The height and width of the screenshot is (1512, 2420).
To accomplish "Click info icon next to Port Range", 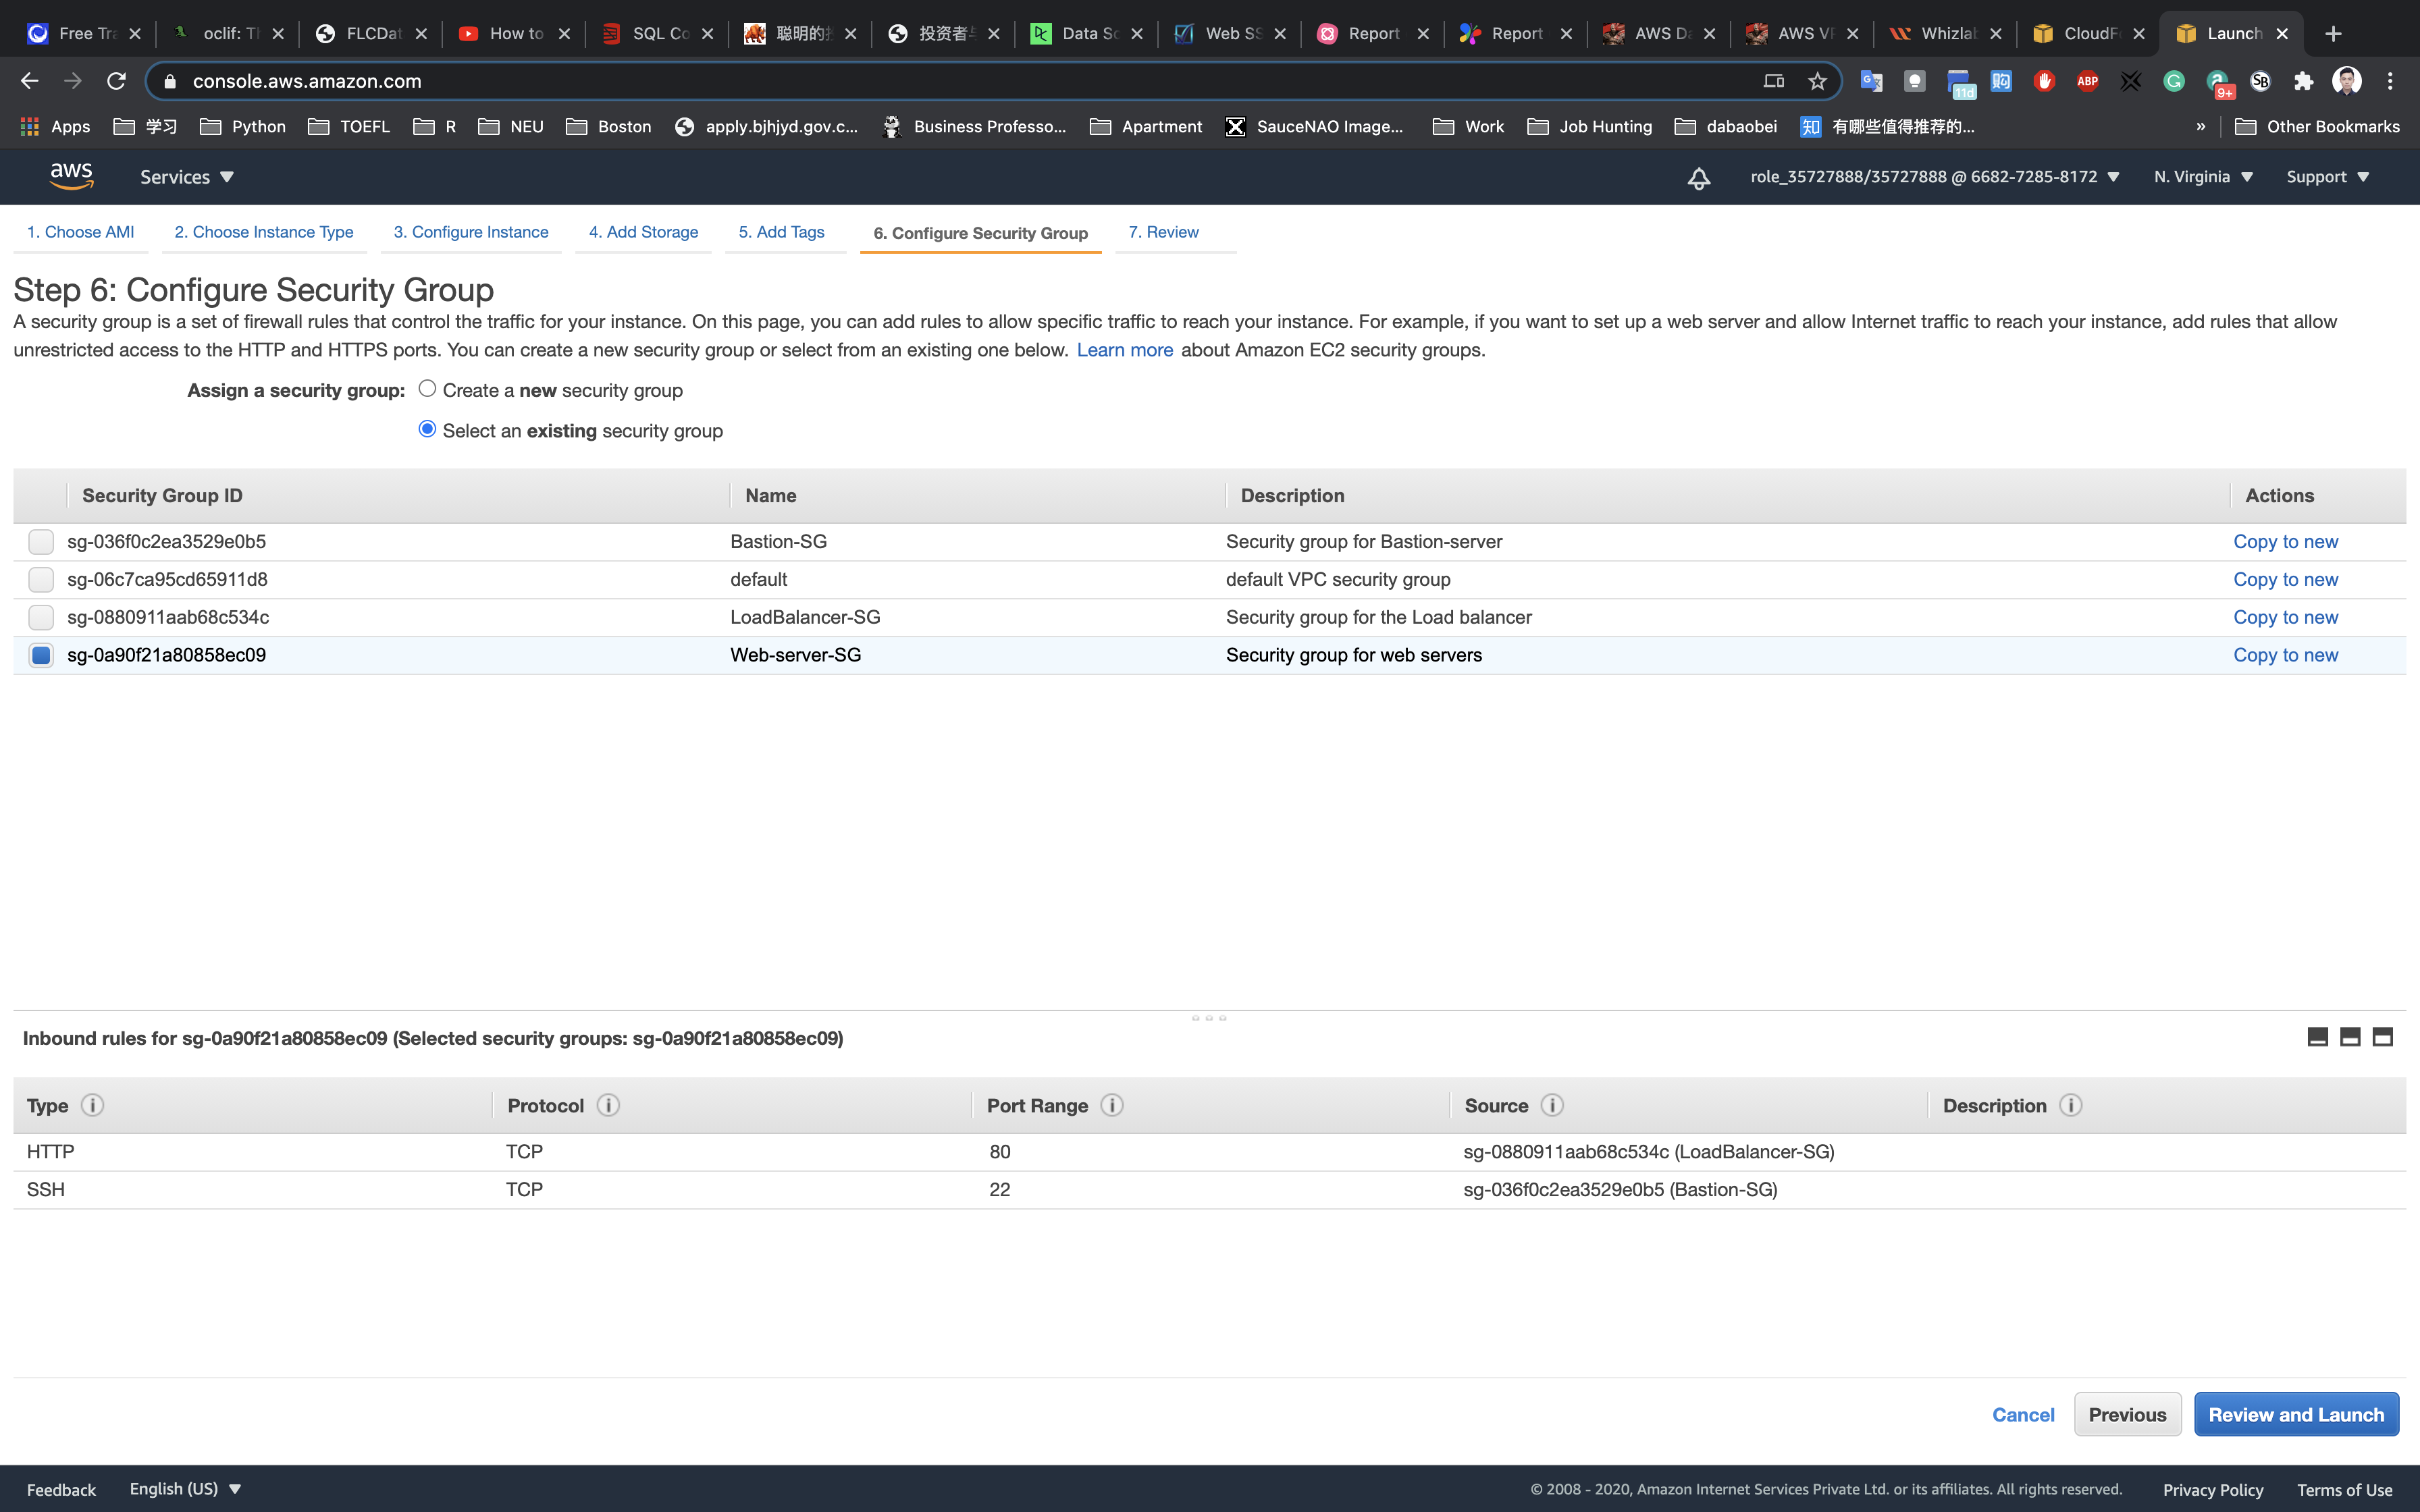I will [x=1111, y=1105].
